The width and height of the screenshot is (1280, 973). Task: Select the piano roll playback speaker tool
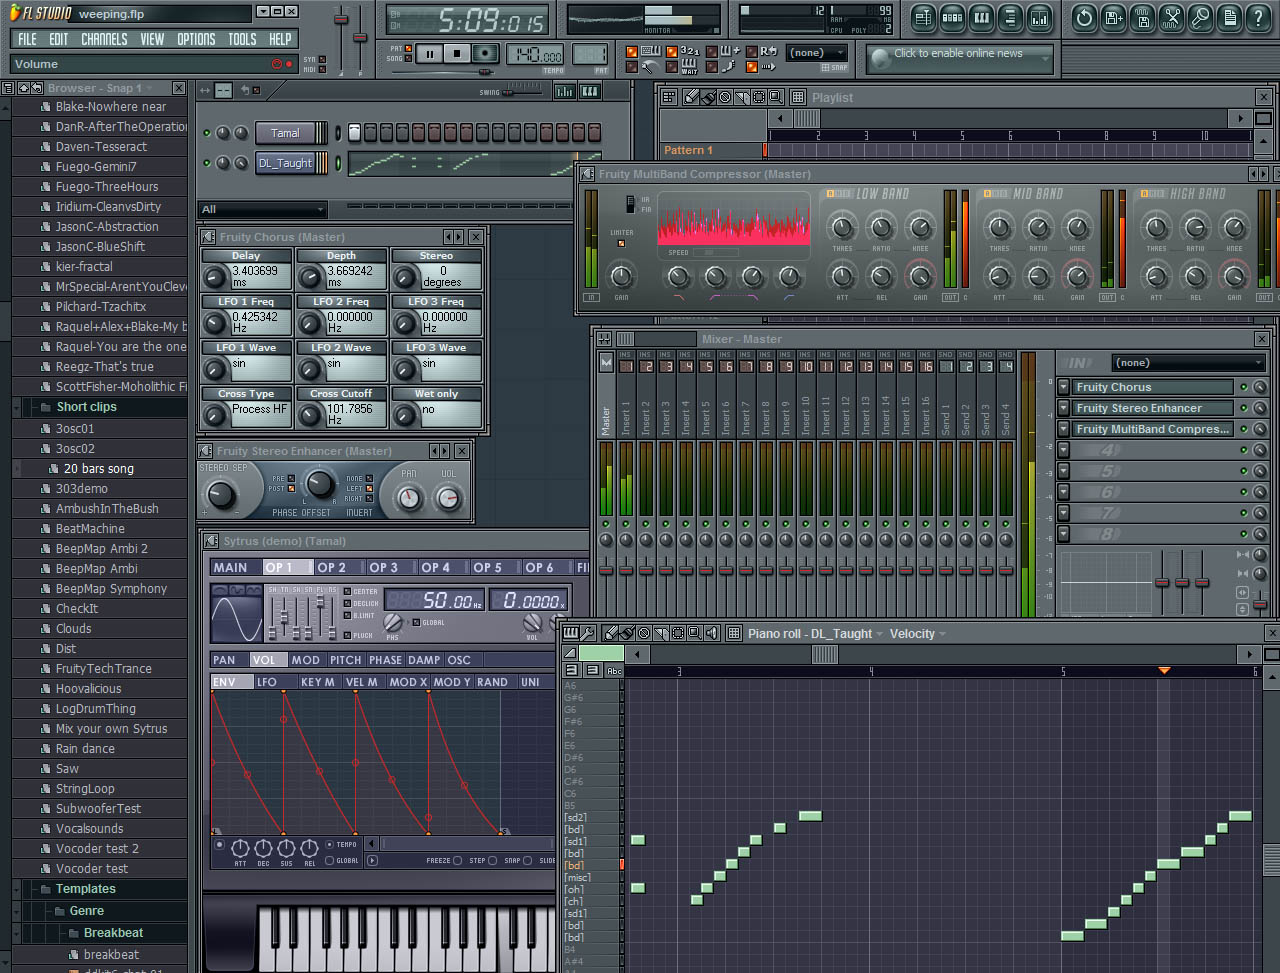pyautogui.click(x=712, y=633)
